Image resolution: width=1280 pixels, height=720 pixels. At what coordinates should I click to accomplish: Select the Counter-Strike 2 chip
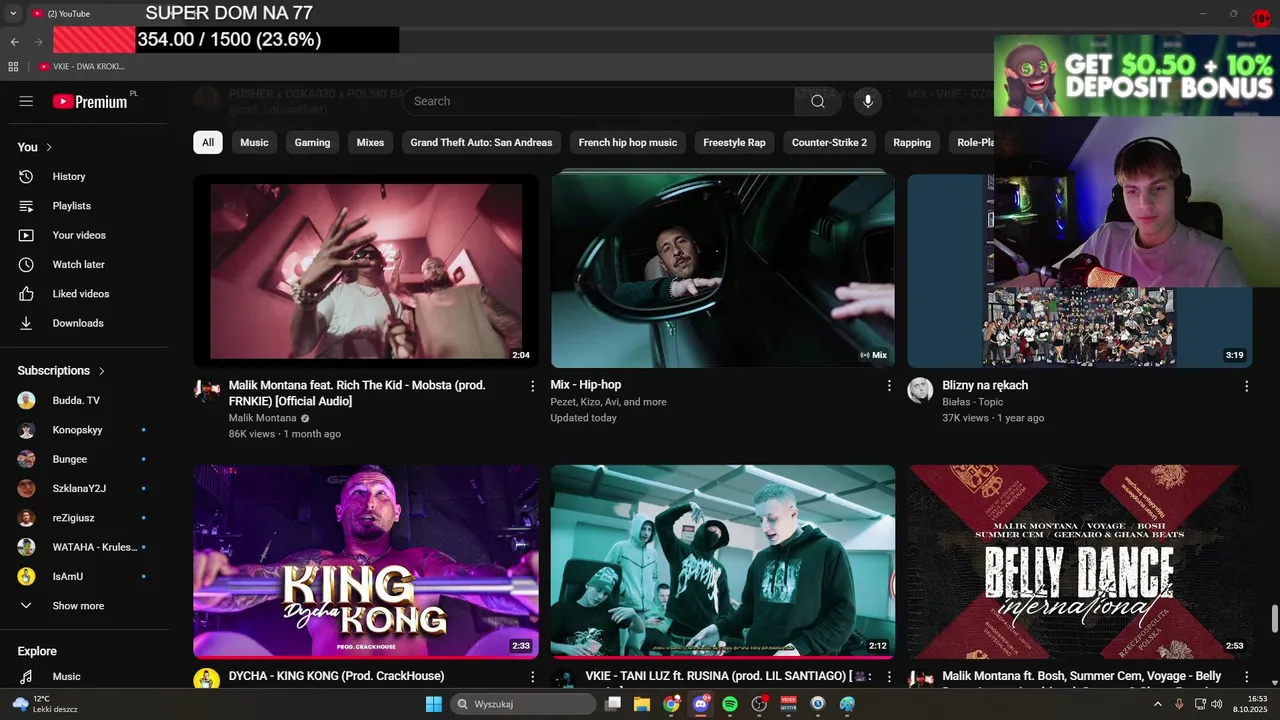pyautogui.click(x=829, y=142)
